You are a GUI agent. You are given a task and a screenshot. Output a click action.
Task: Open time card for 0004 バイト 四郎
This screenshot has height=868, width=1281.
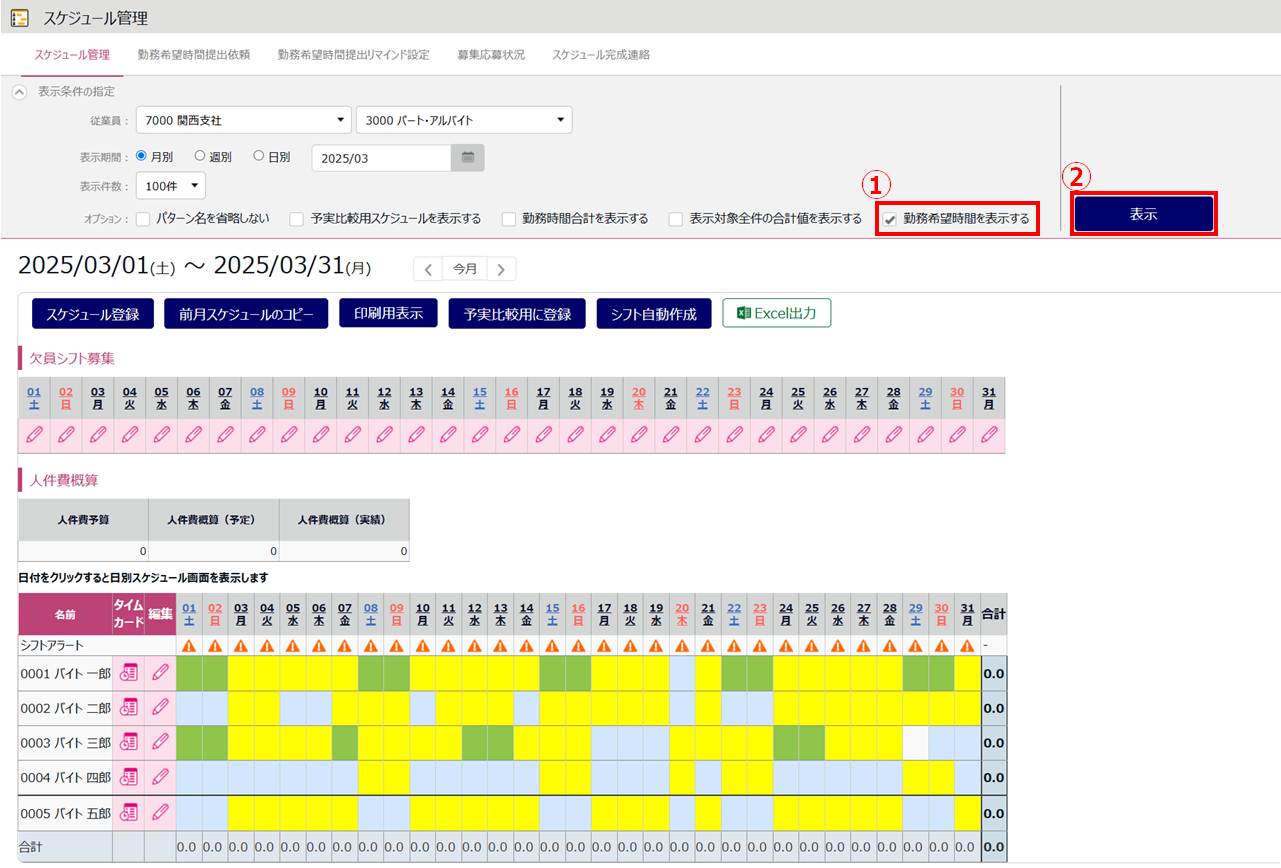coord(128,778)
